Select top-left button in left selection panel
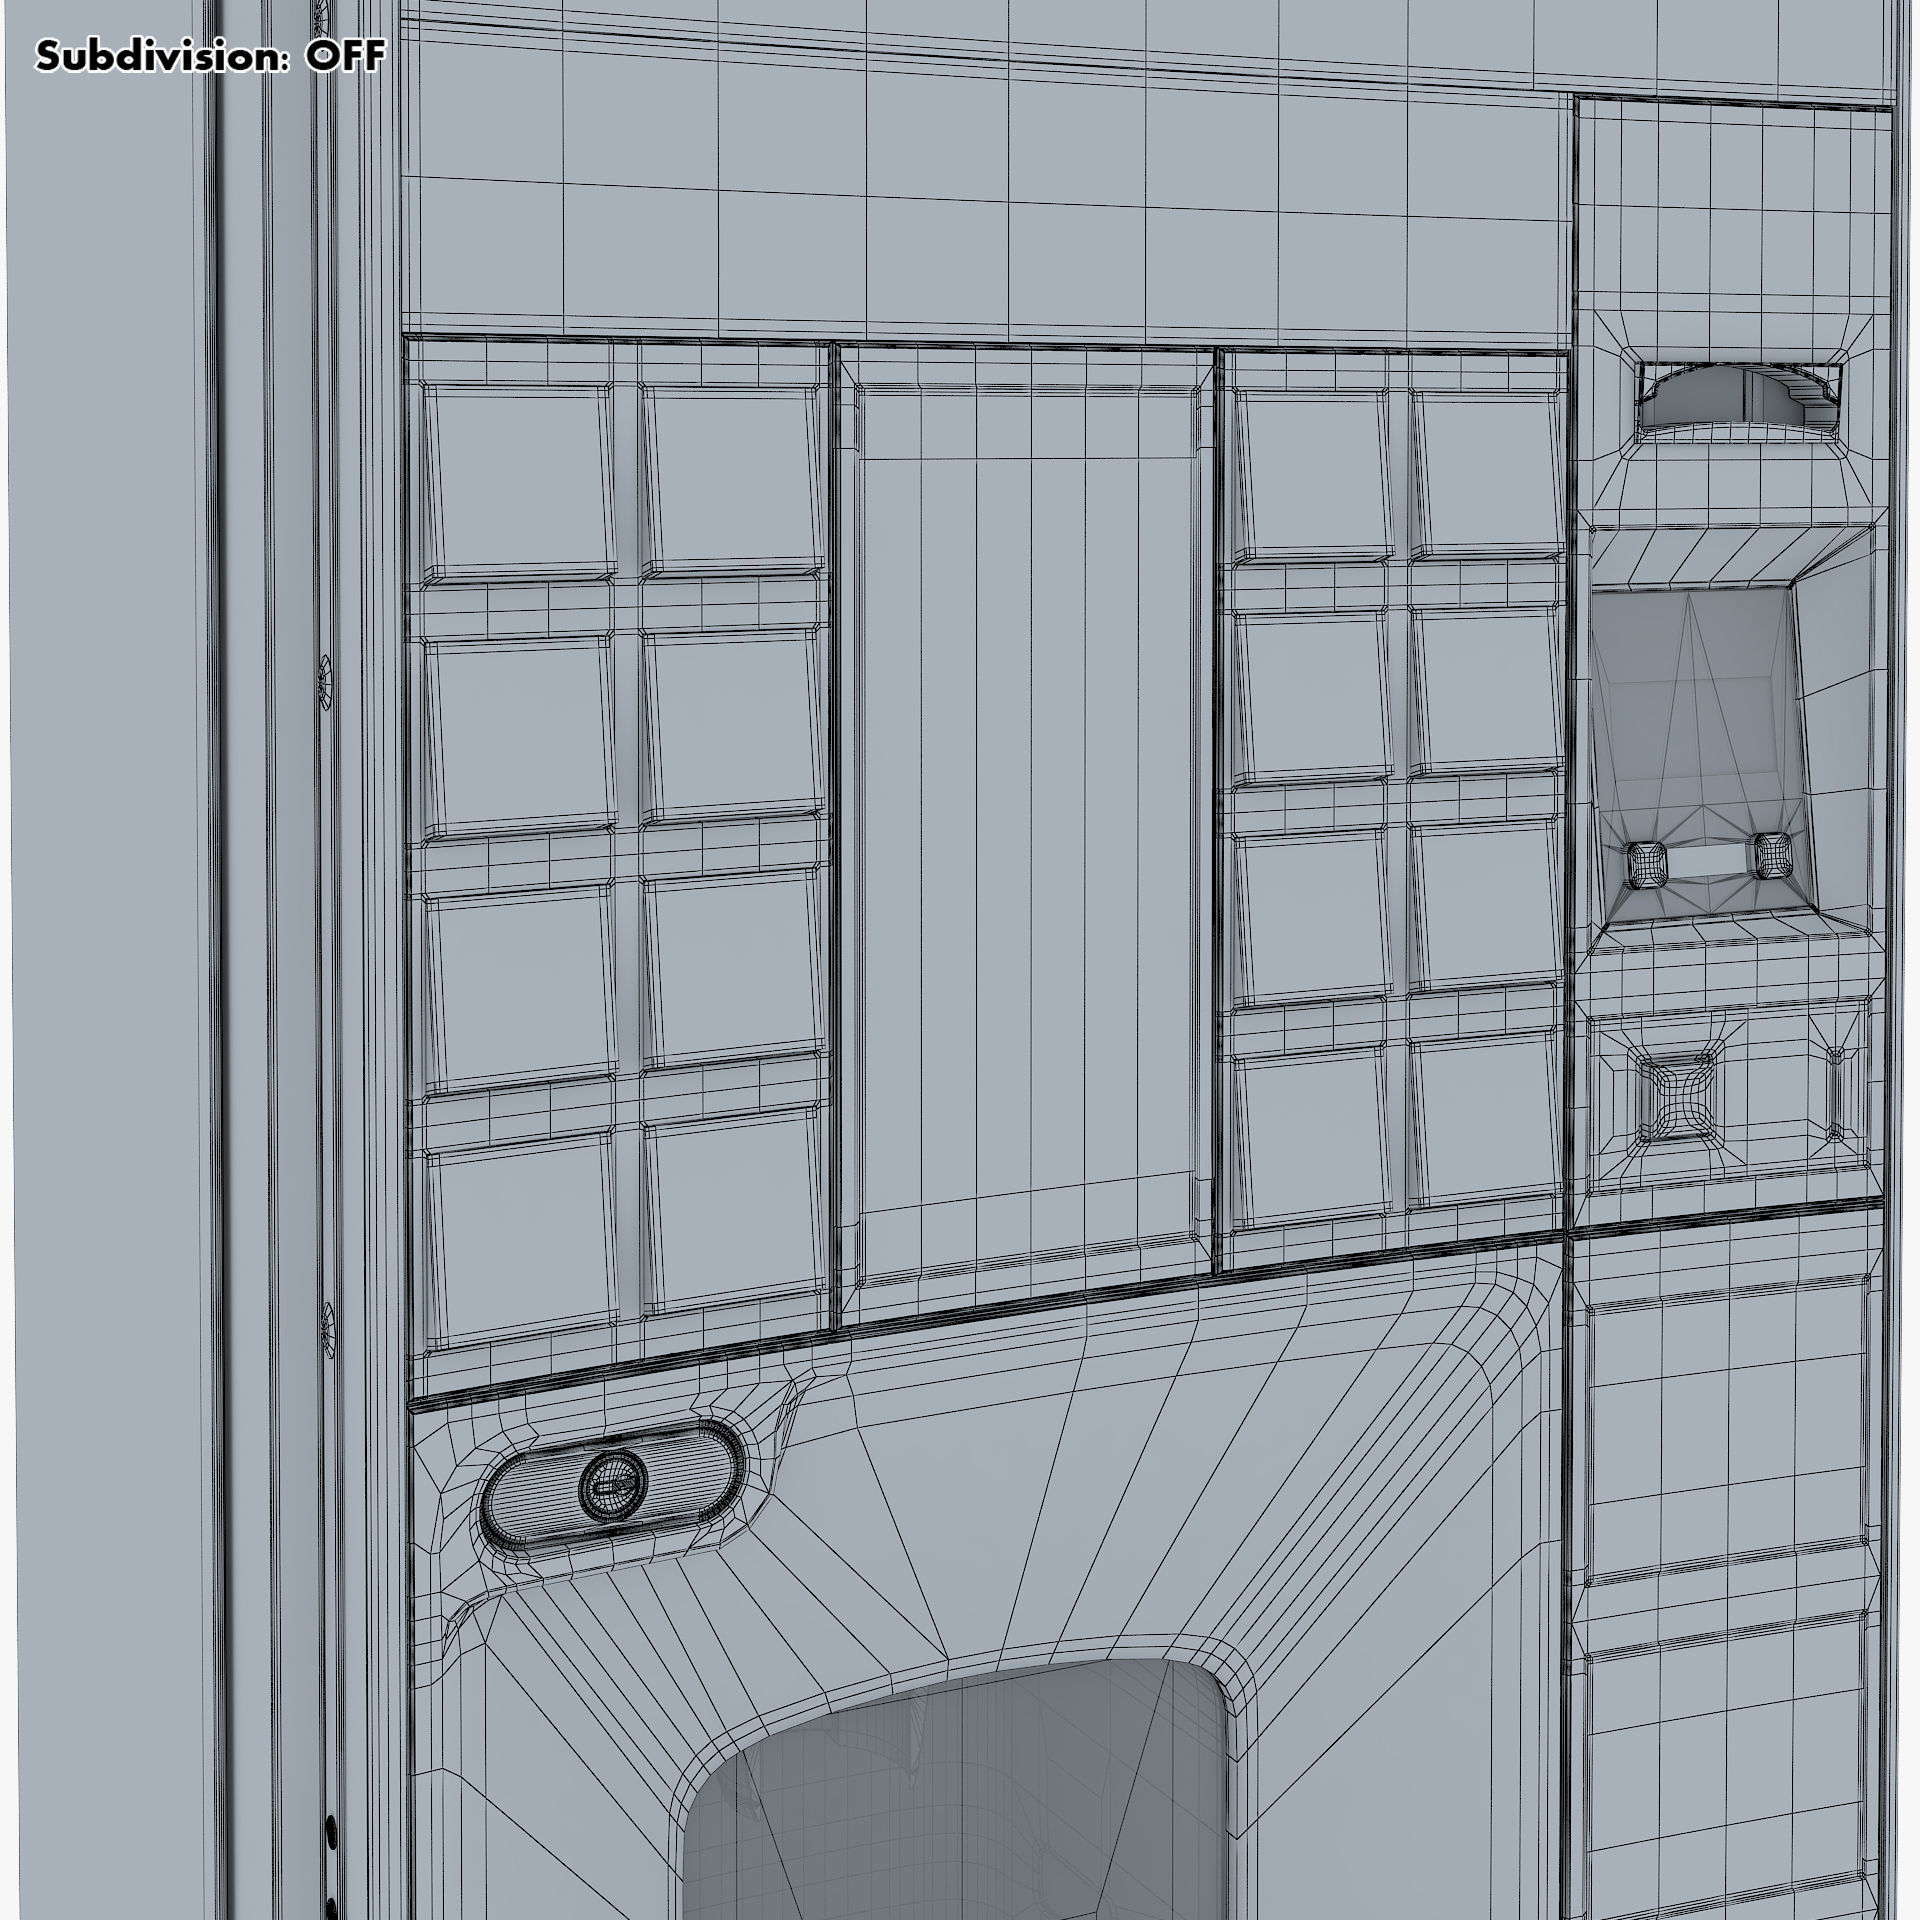This screenshot has height=1920, width=1920. point(518,481)
